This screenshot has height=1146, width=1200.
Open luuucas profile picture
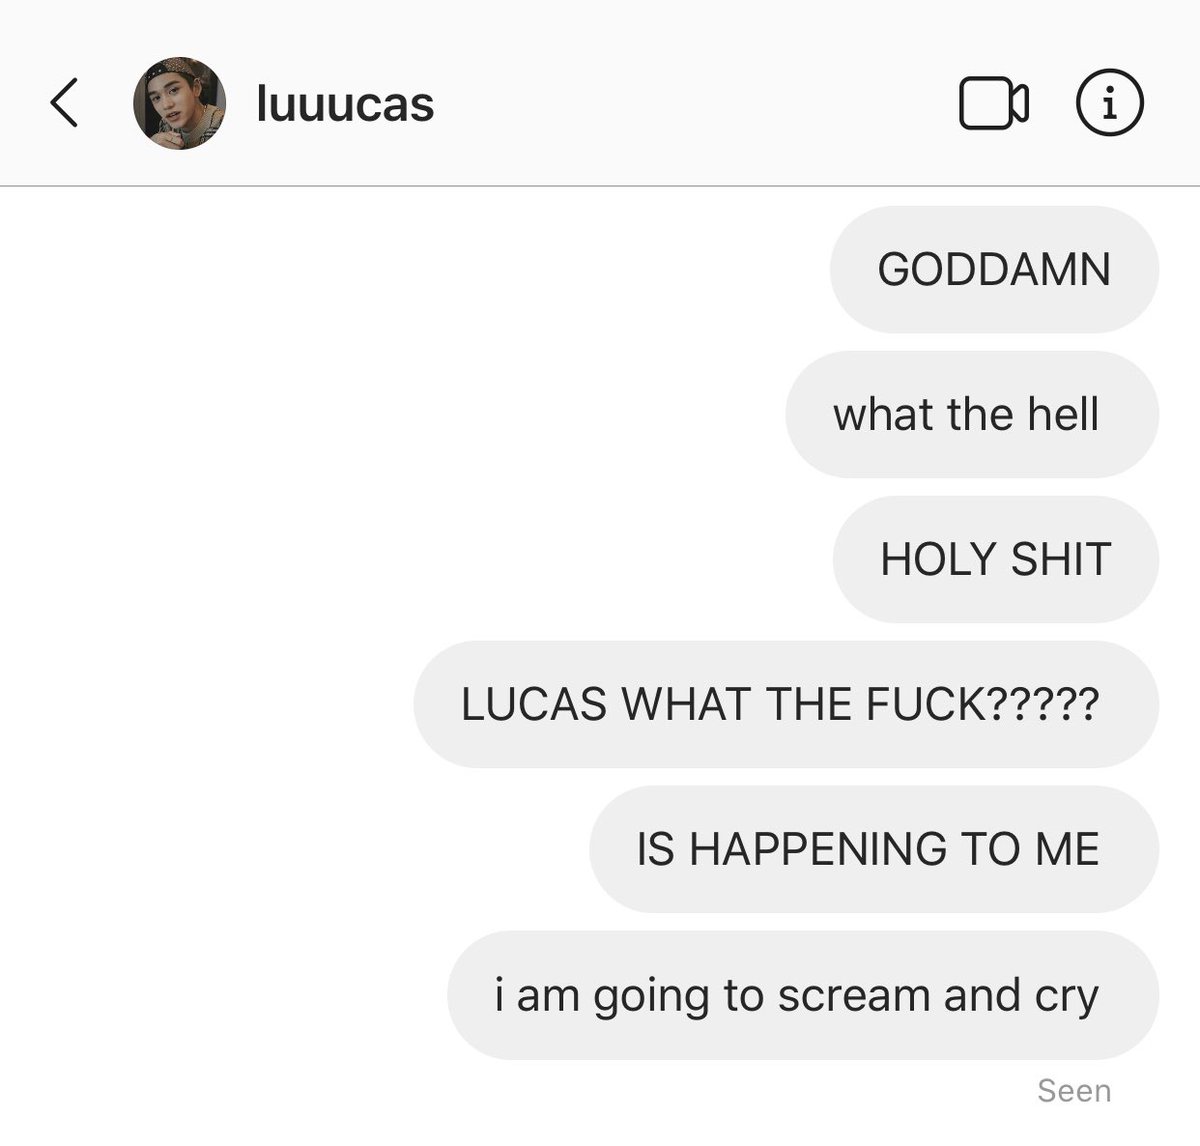coord(180,103)
